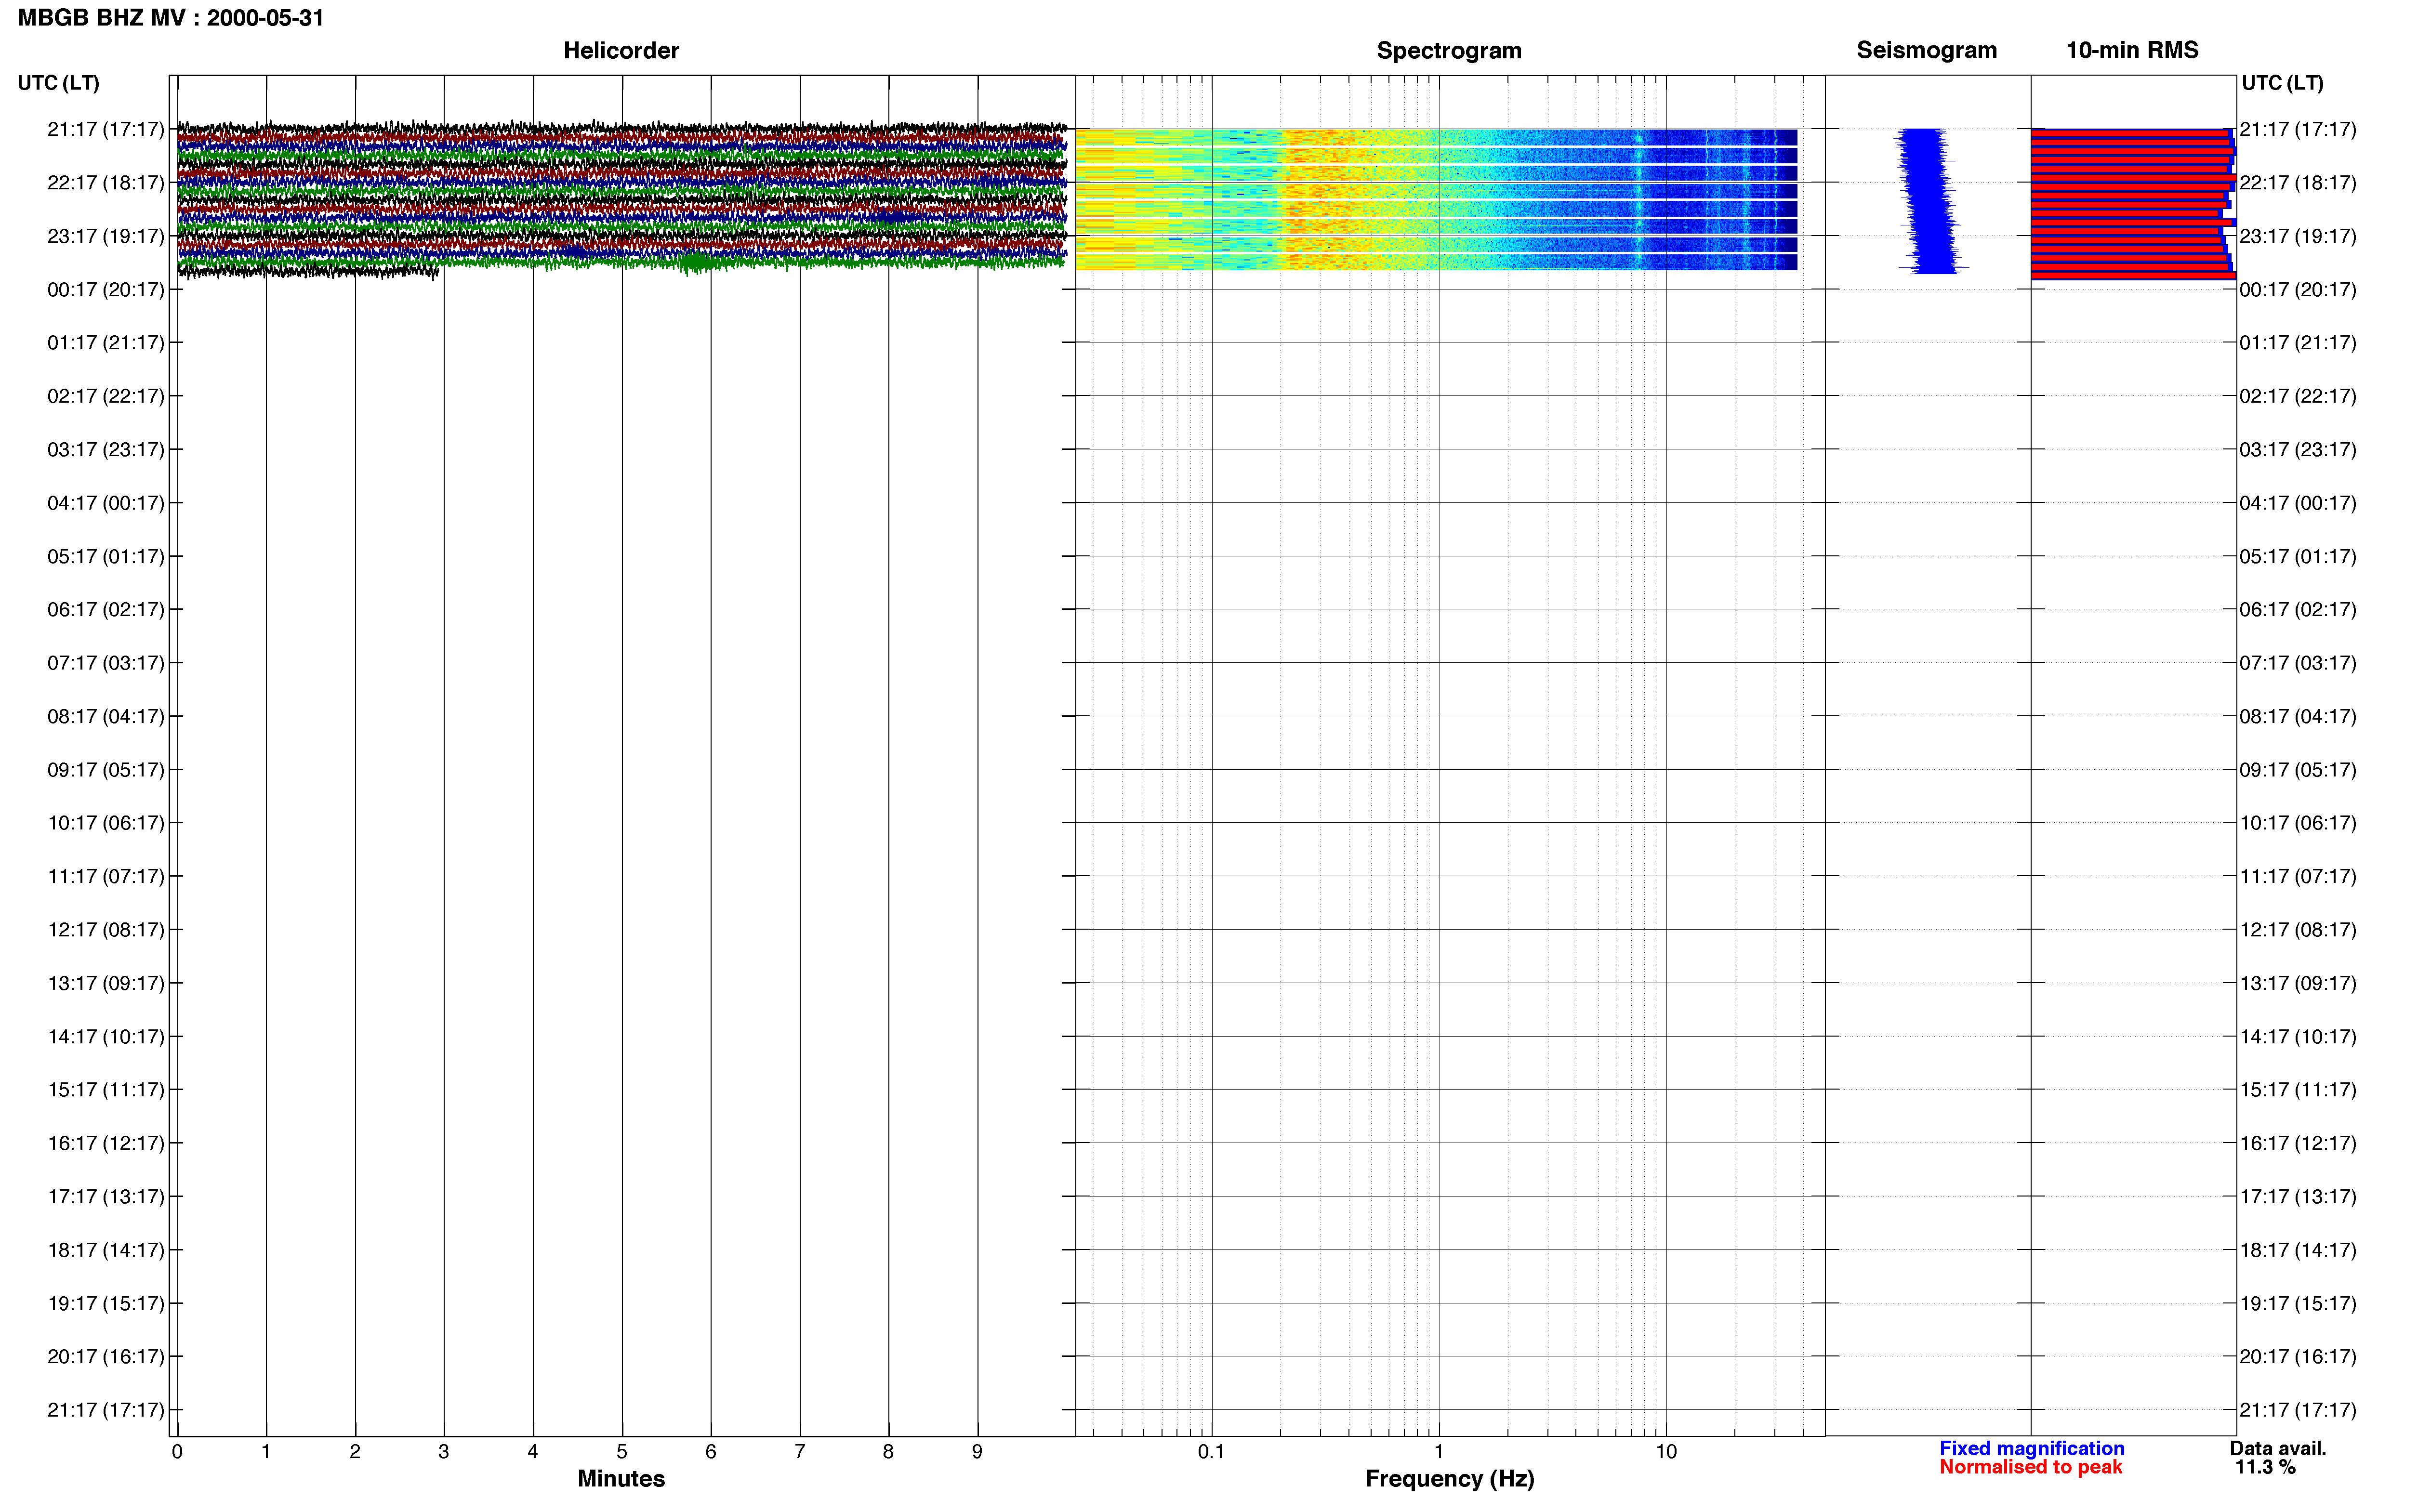Click left time label '01:17 (21:17)'
The width and height of the screenshot is (2418, 1512).
[x=105, y=343]
